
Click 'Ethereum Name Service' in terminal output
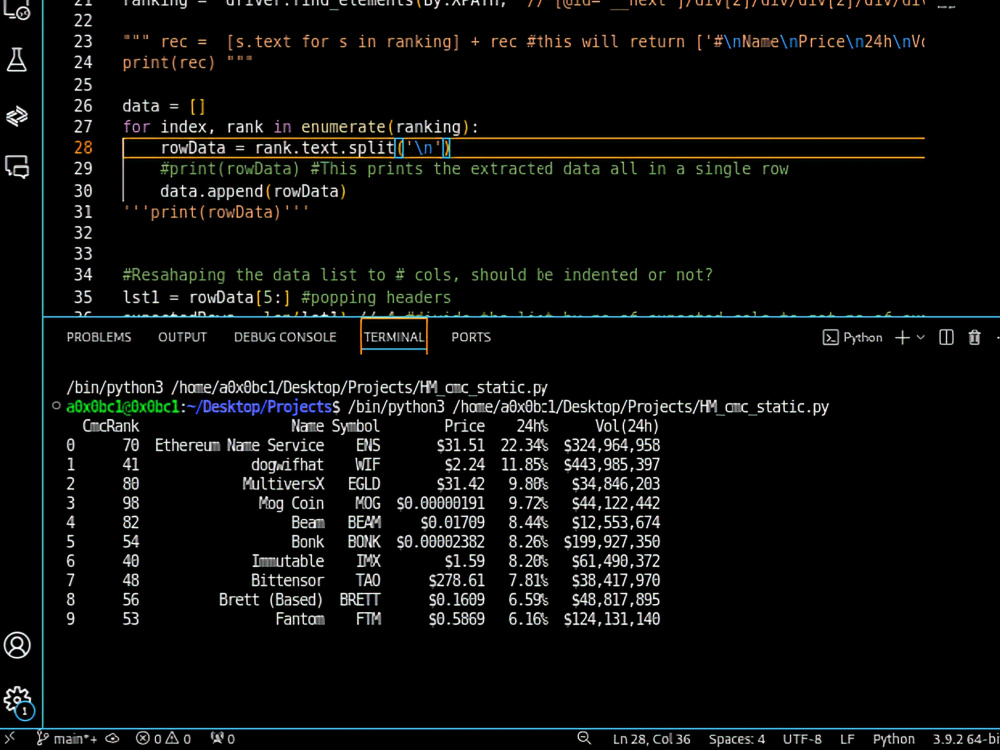point(239,445)
